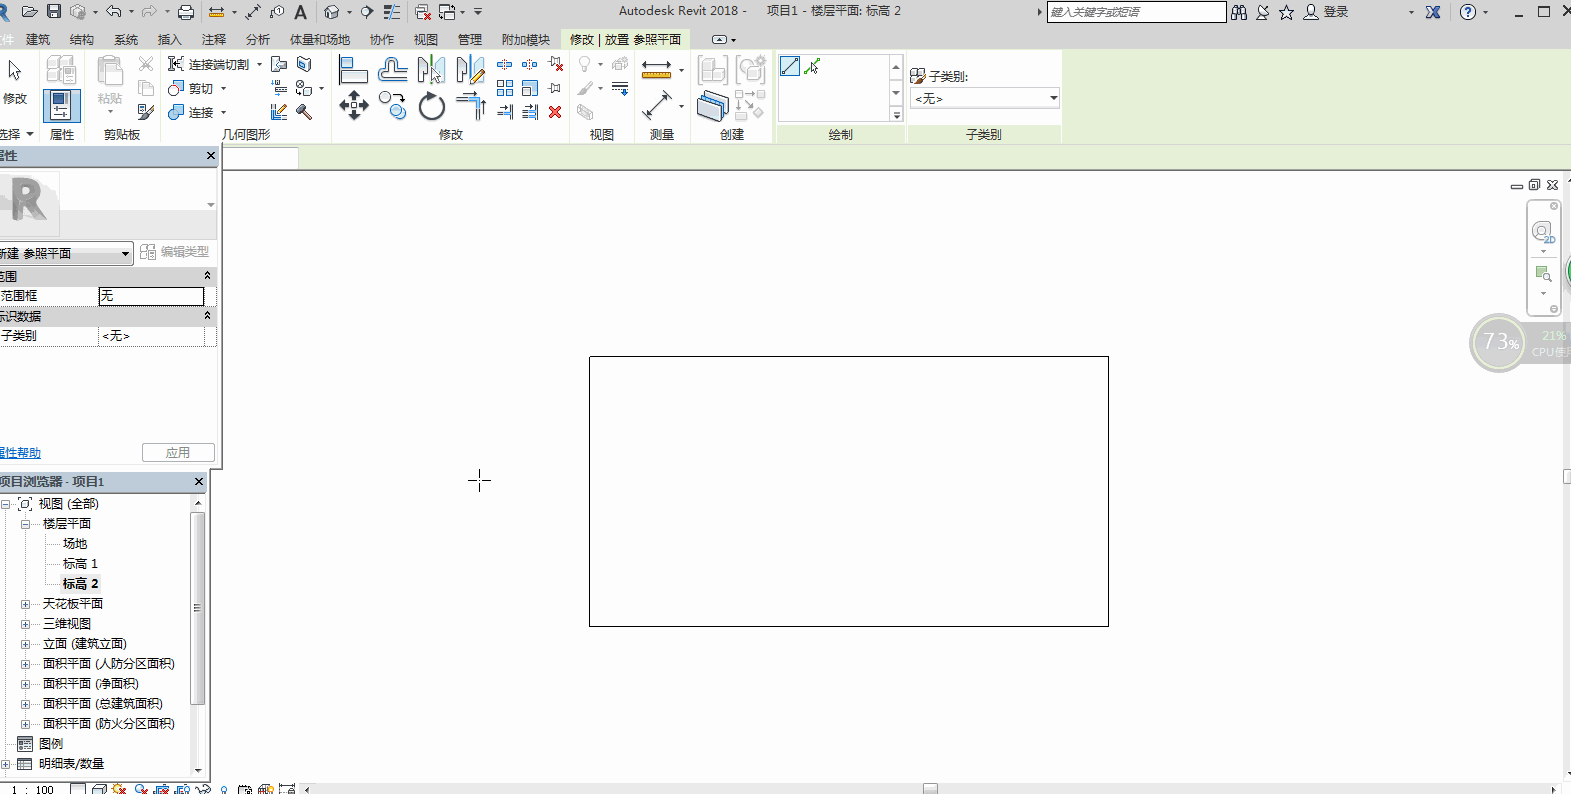Click the red Delete X icon

555,112
